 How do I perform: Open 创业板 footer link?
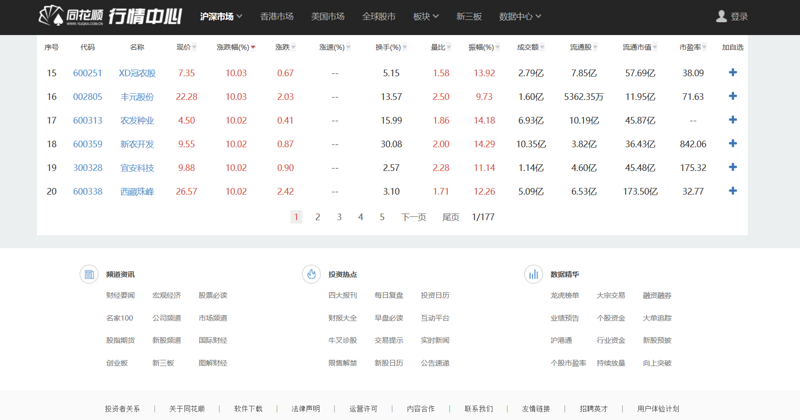(x=117, y=363)
